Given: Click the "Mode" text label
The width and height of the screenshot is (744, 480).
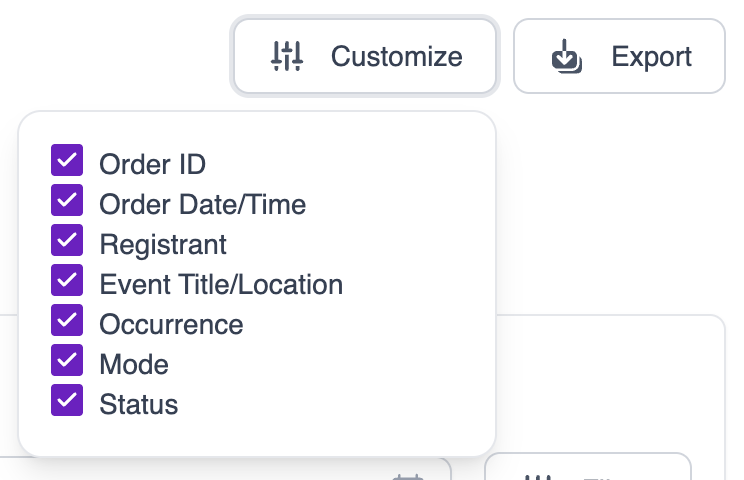Looking at the screenshot, I should (134, 364).
